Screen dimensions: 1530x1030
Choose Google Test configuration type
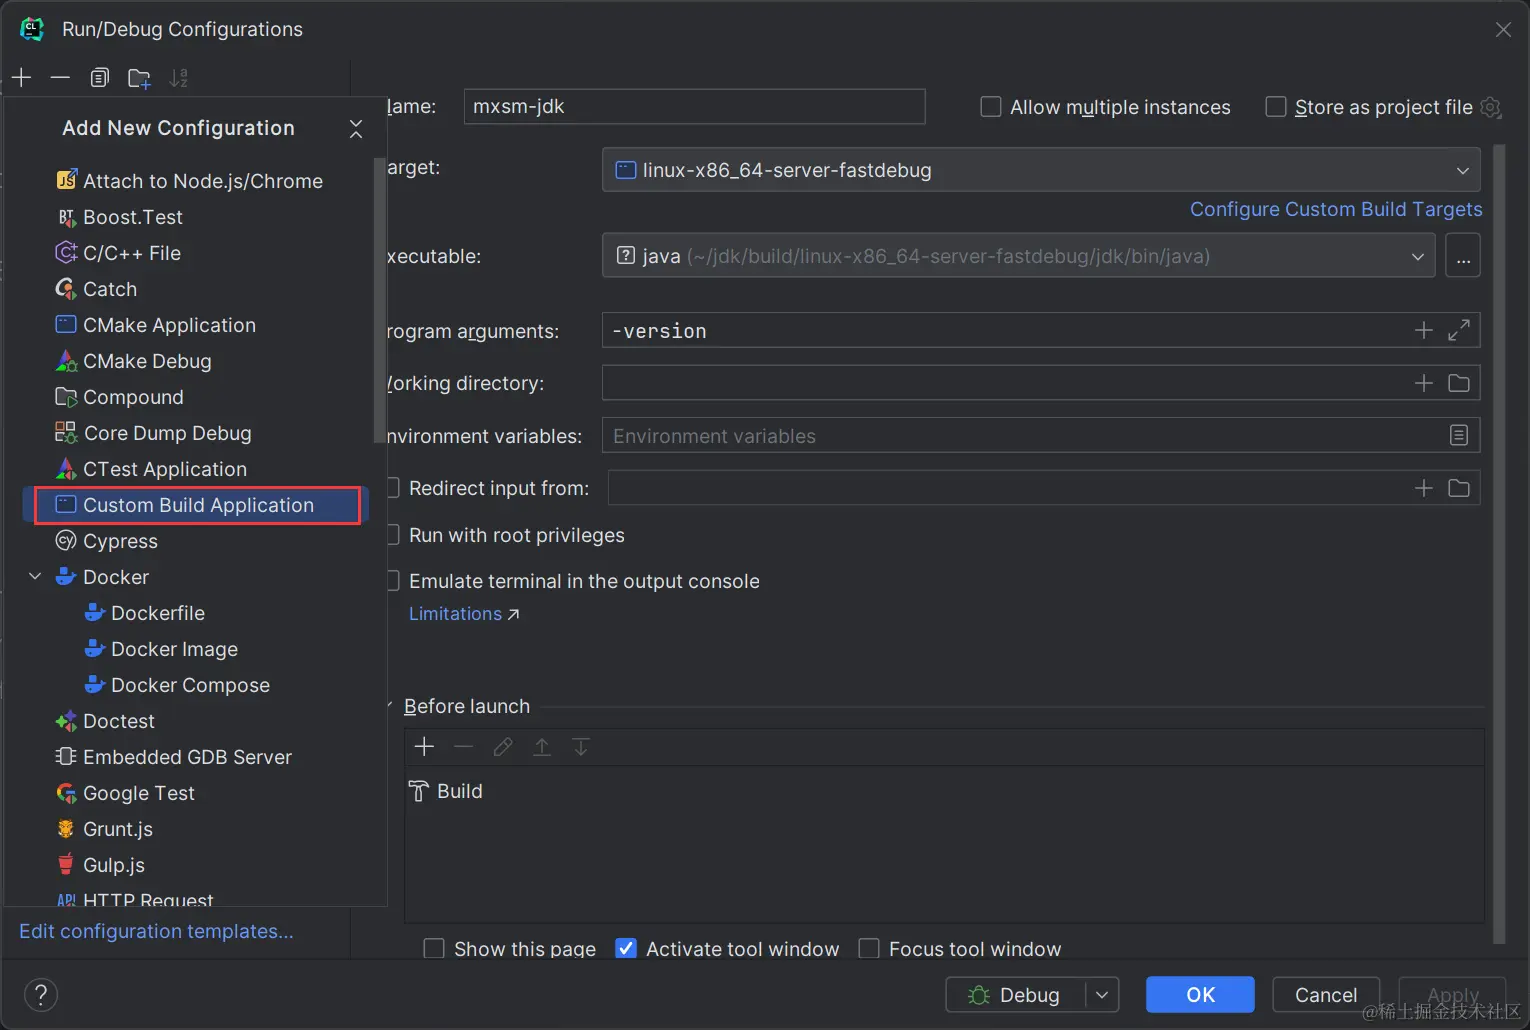(138, 793)
